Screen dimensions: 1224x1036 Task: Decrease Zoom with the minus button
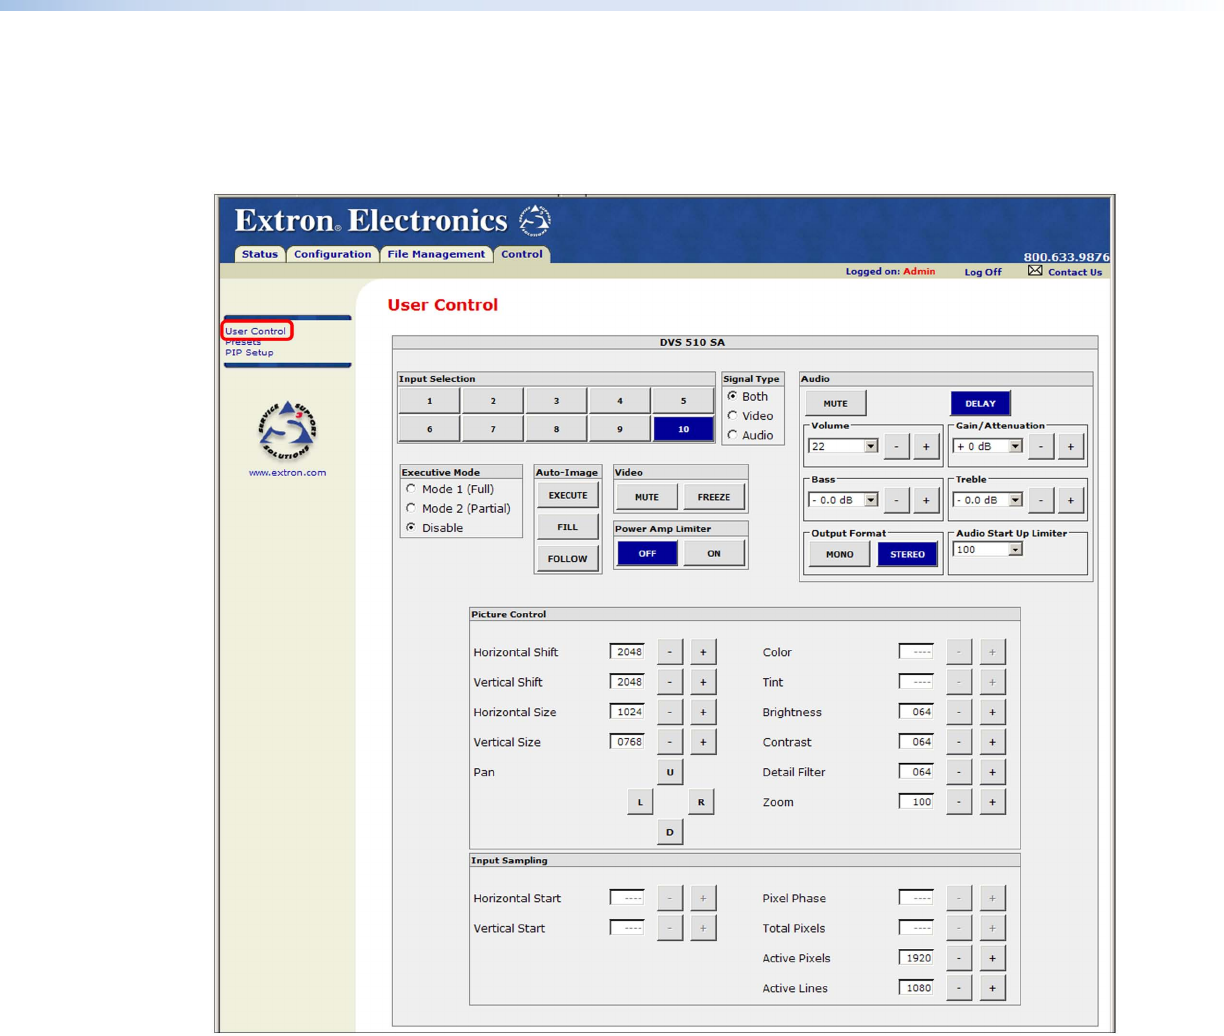959,802
